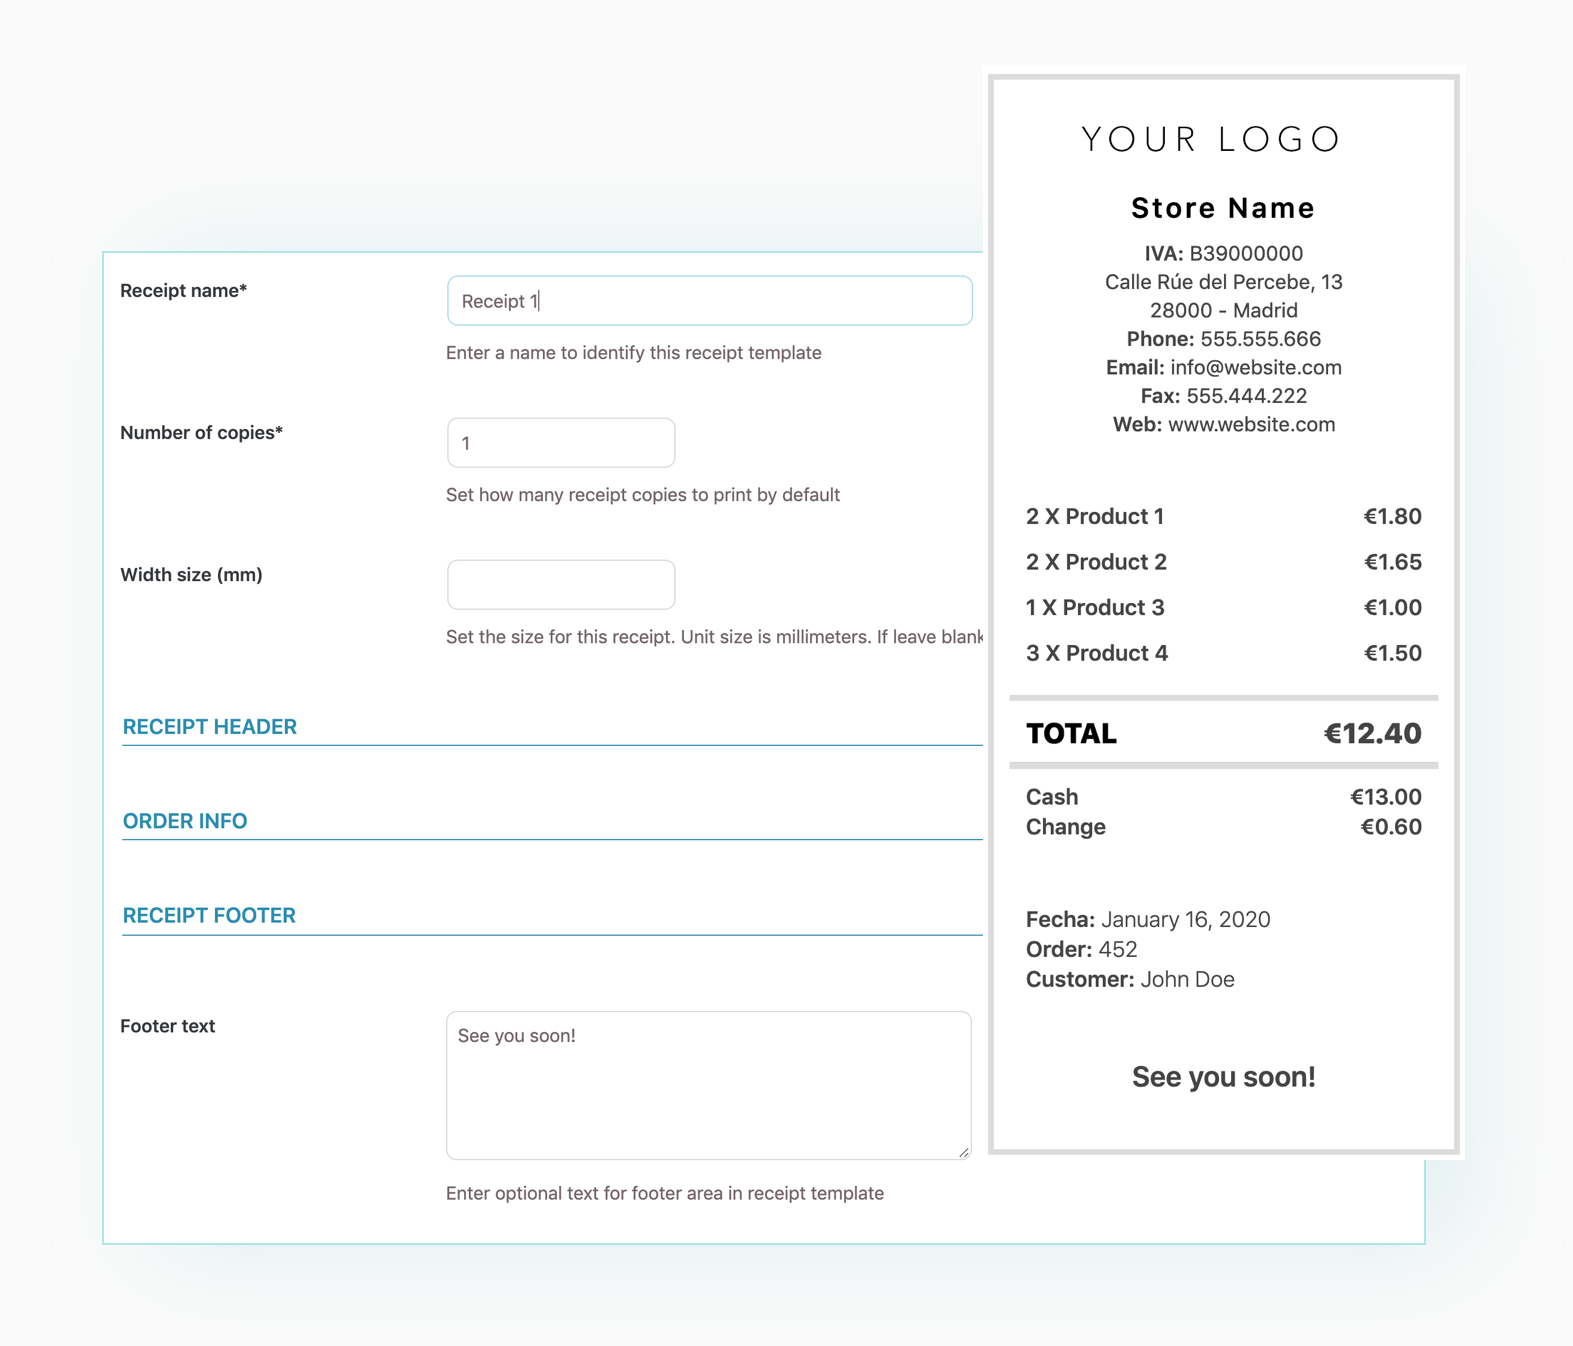Viewport: 1573px width, 1346px height.
Task: Collapse the RECEIPT FOOTER section
Action: (x=209, y=916)
